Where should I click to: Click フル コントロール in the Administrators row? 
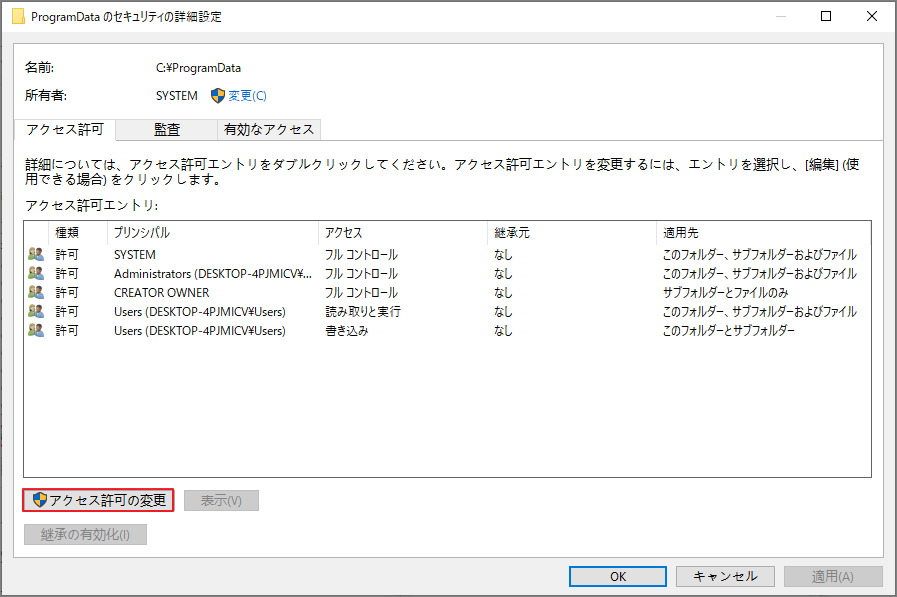click(x=361, y=273)
